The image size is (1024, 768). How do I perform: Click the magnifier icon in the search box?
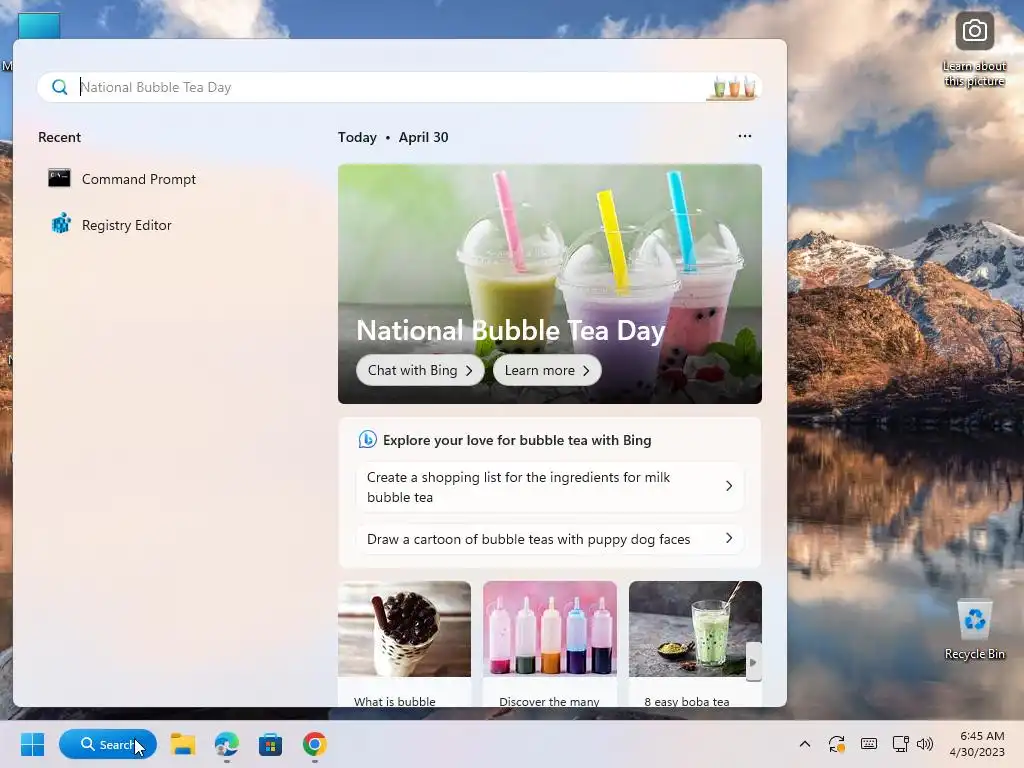point(59,87)
